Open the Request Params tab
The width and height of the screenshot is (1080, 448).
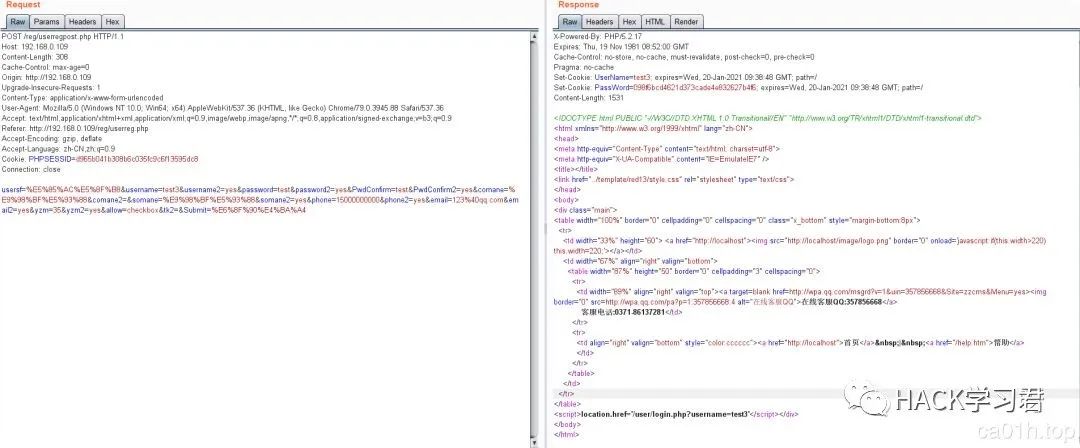(47, 22)
